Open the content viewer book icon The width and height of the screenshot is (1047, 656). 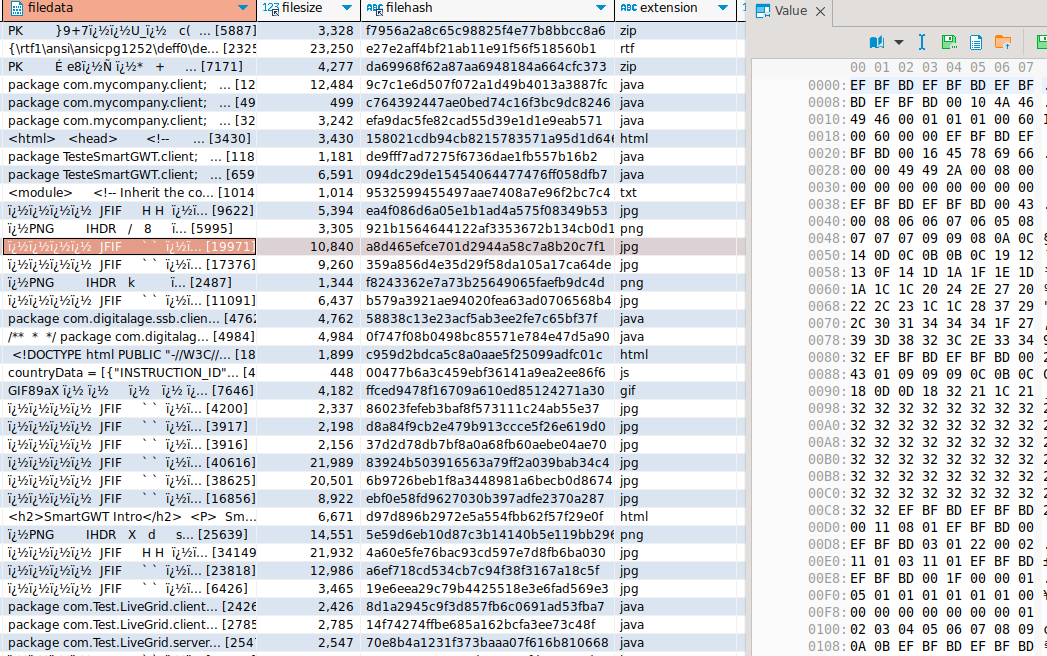pyautogui.click(x=877, y=42)
